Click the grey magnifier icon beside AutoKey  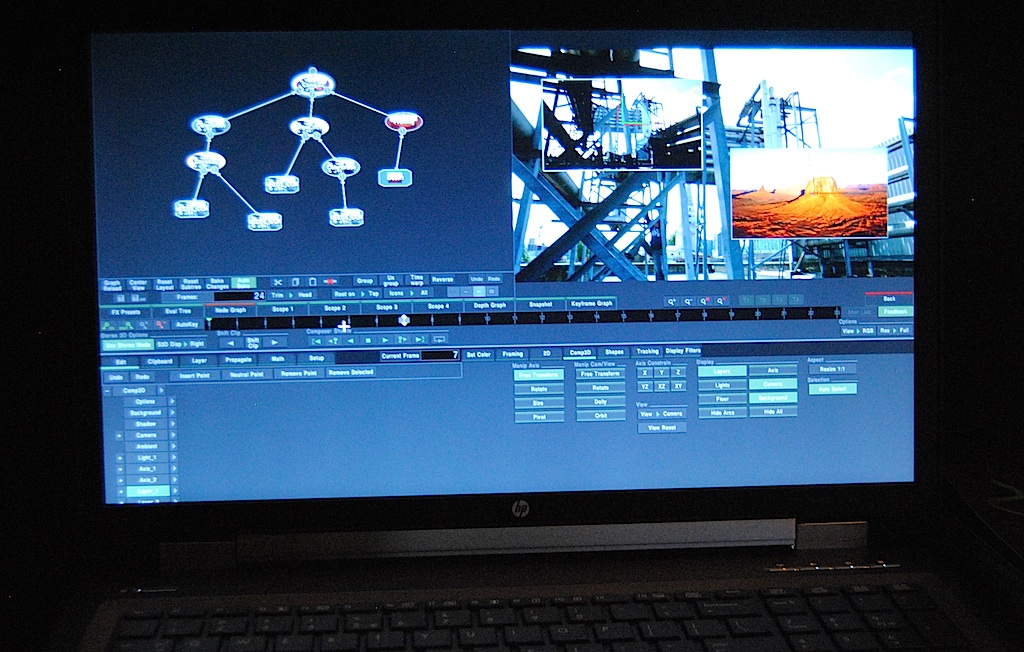[x=143, y=325]
